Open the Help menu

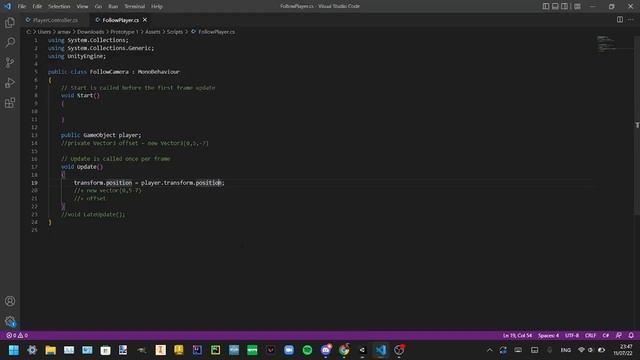pos(157,6)
